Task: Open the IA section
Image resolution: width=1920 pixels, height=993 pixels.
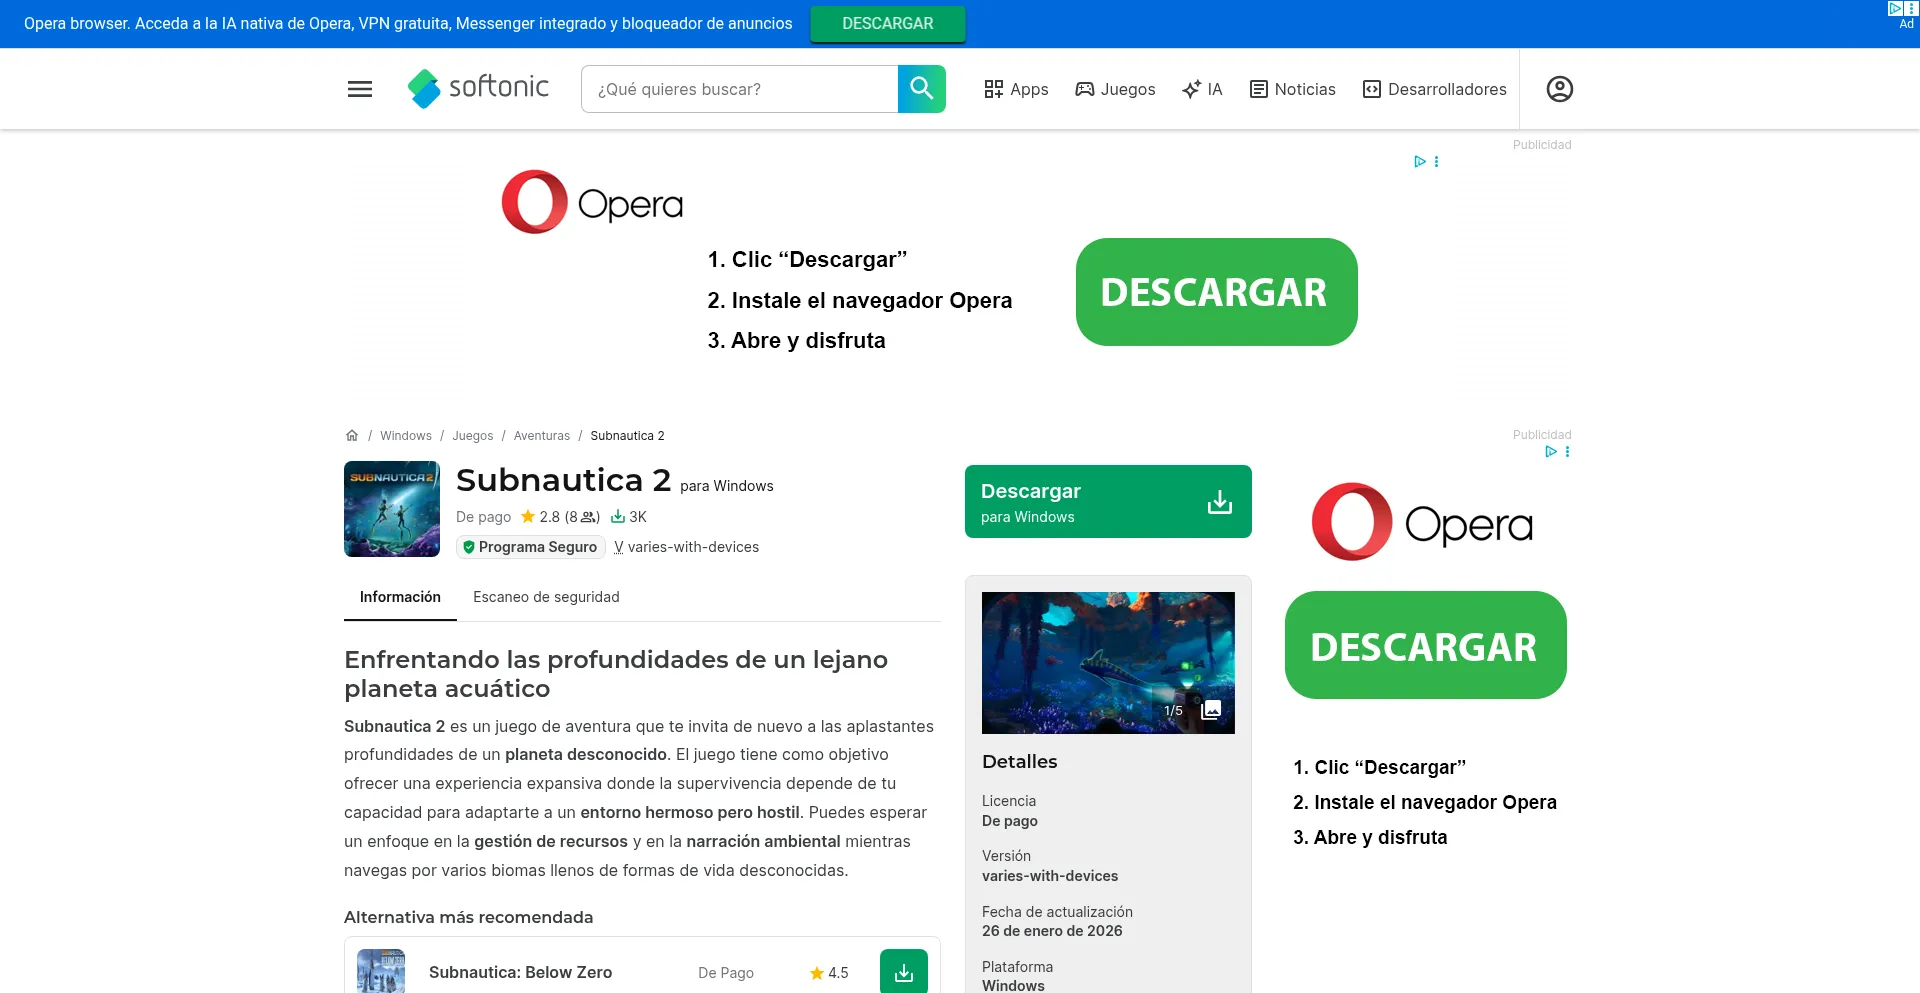Action: [1202, 89]
